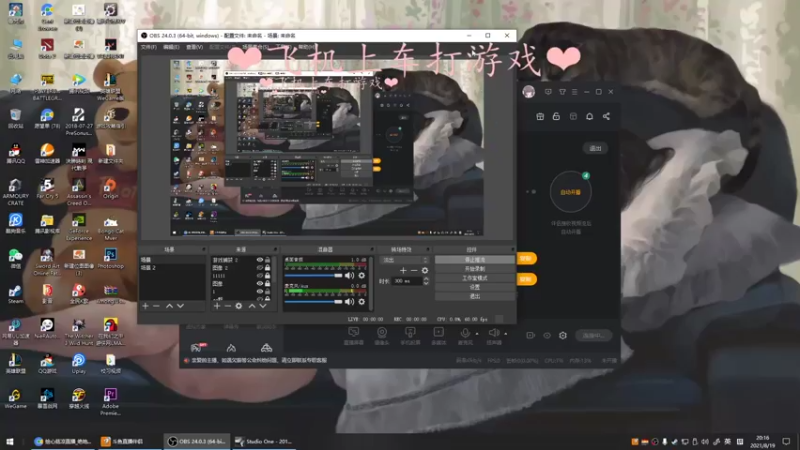Open source properties gear in sources panel
Viewport: 800px width, 450px height.
coord(238,306)
